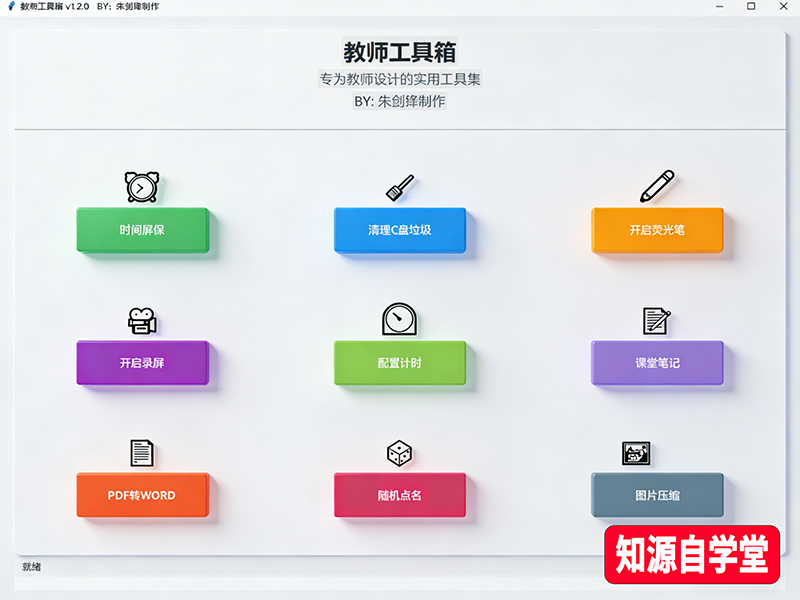Click the app feather icon in title bar
Viewport: 800px width, 600px height.
tap(11, 6)
